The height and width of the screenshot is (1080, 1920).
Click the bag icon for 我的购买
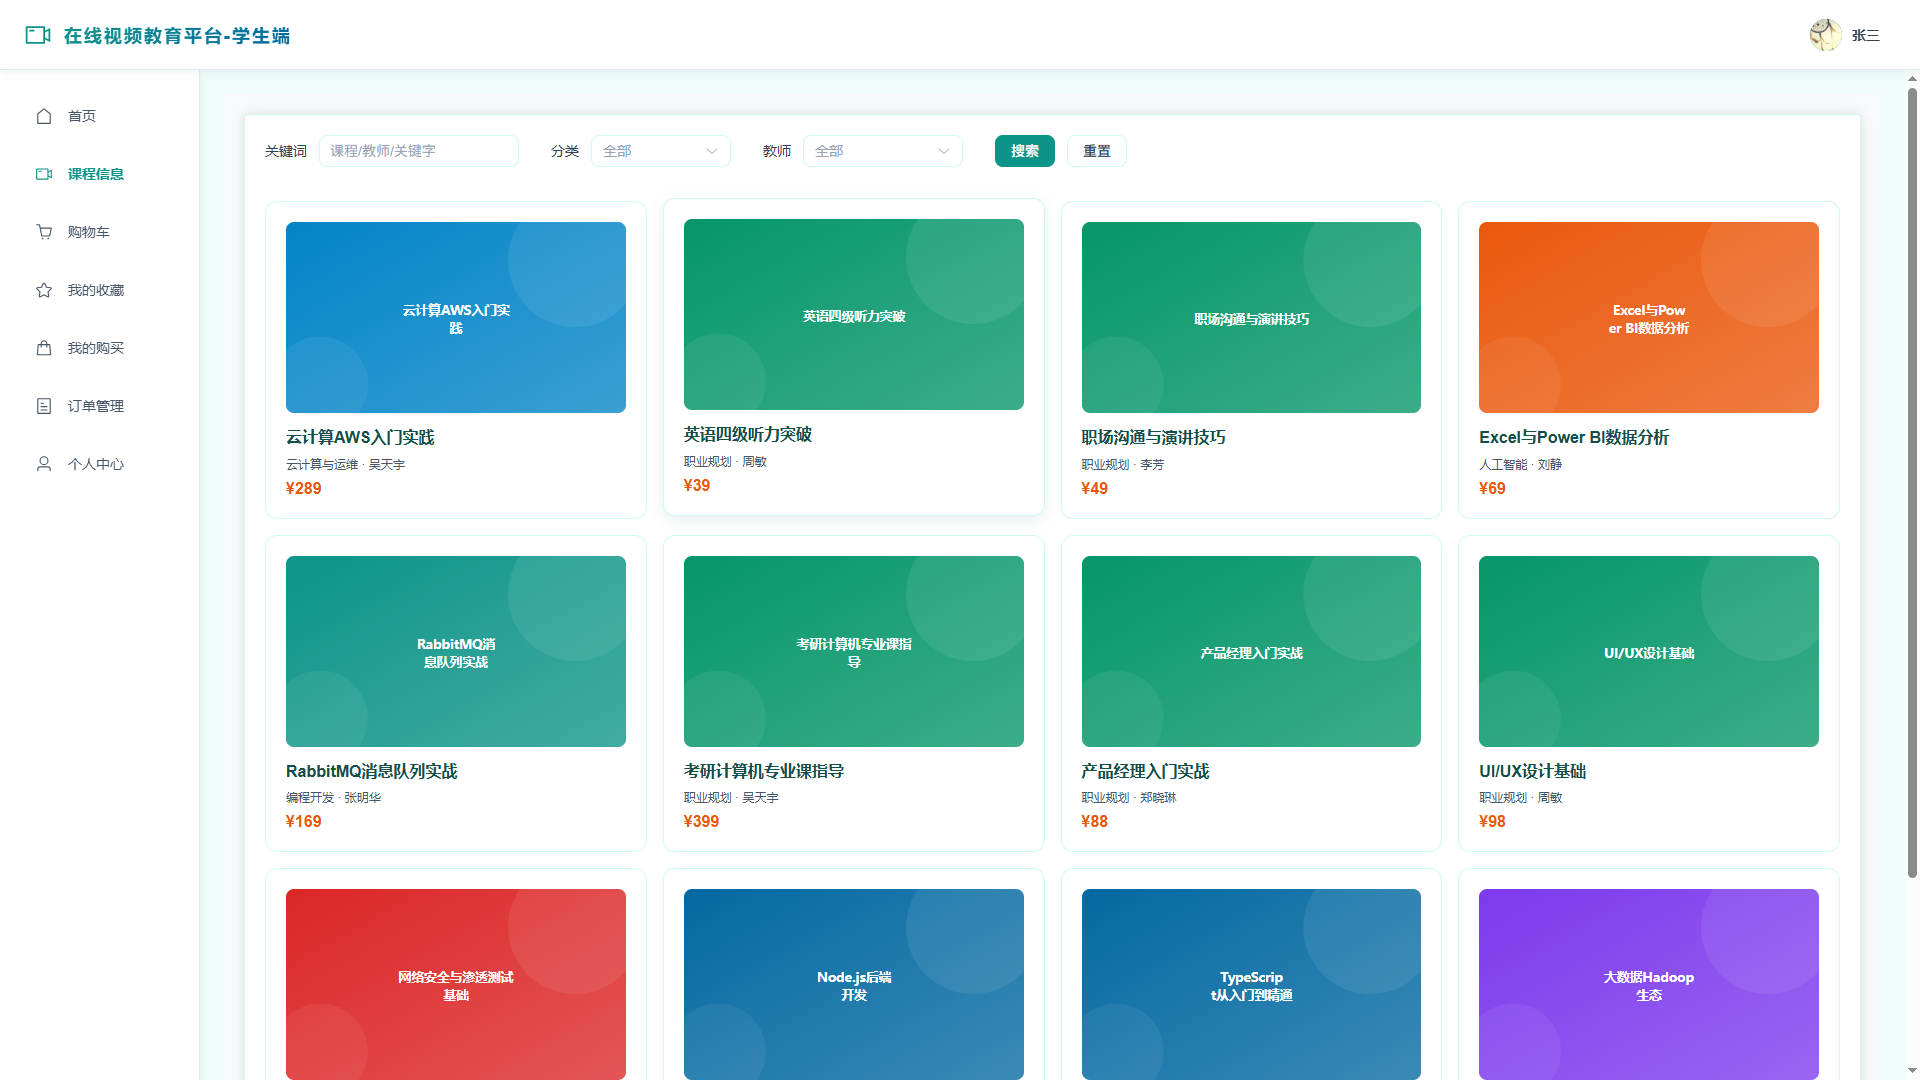pos(44,348)
